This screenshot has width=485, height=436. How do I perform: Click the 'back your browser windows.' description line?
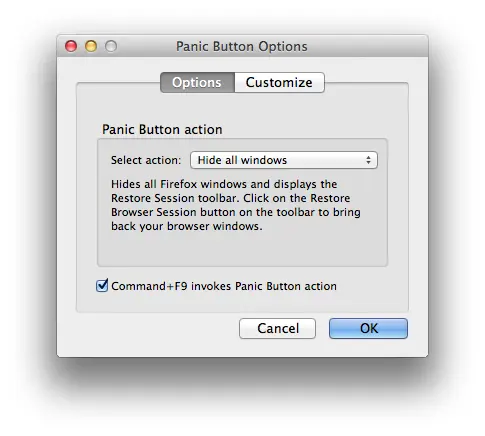coord(187,226)
